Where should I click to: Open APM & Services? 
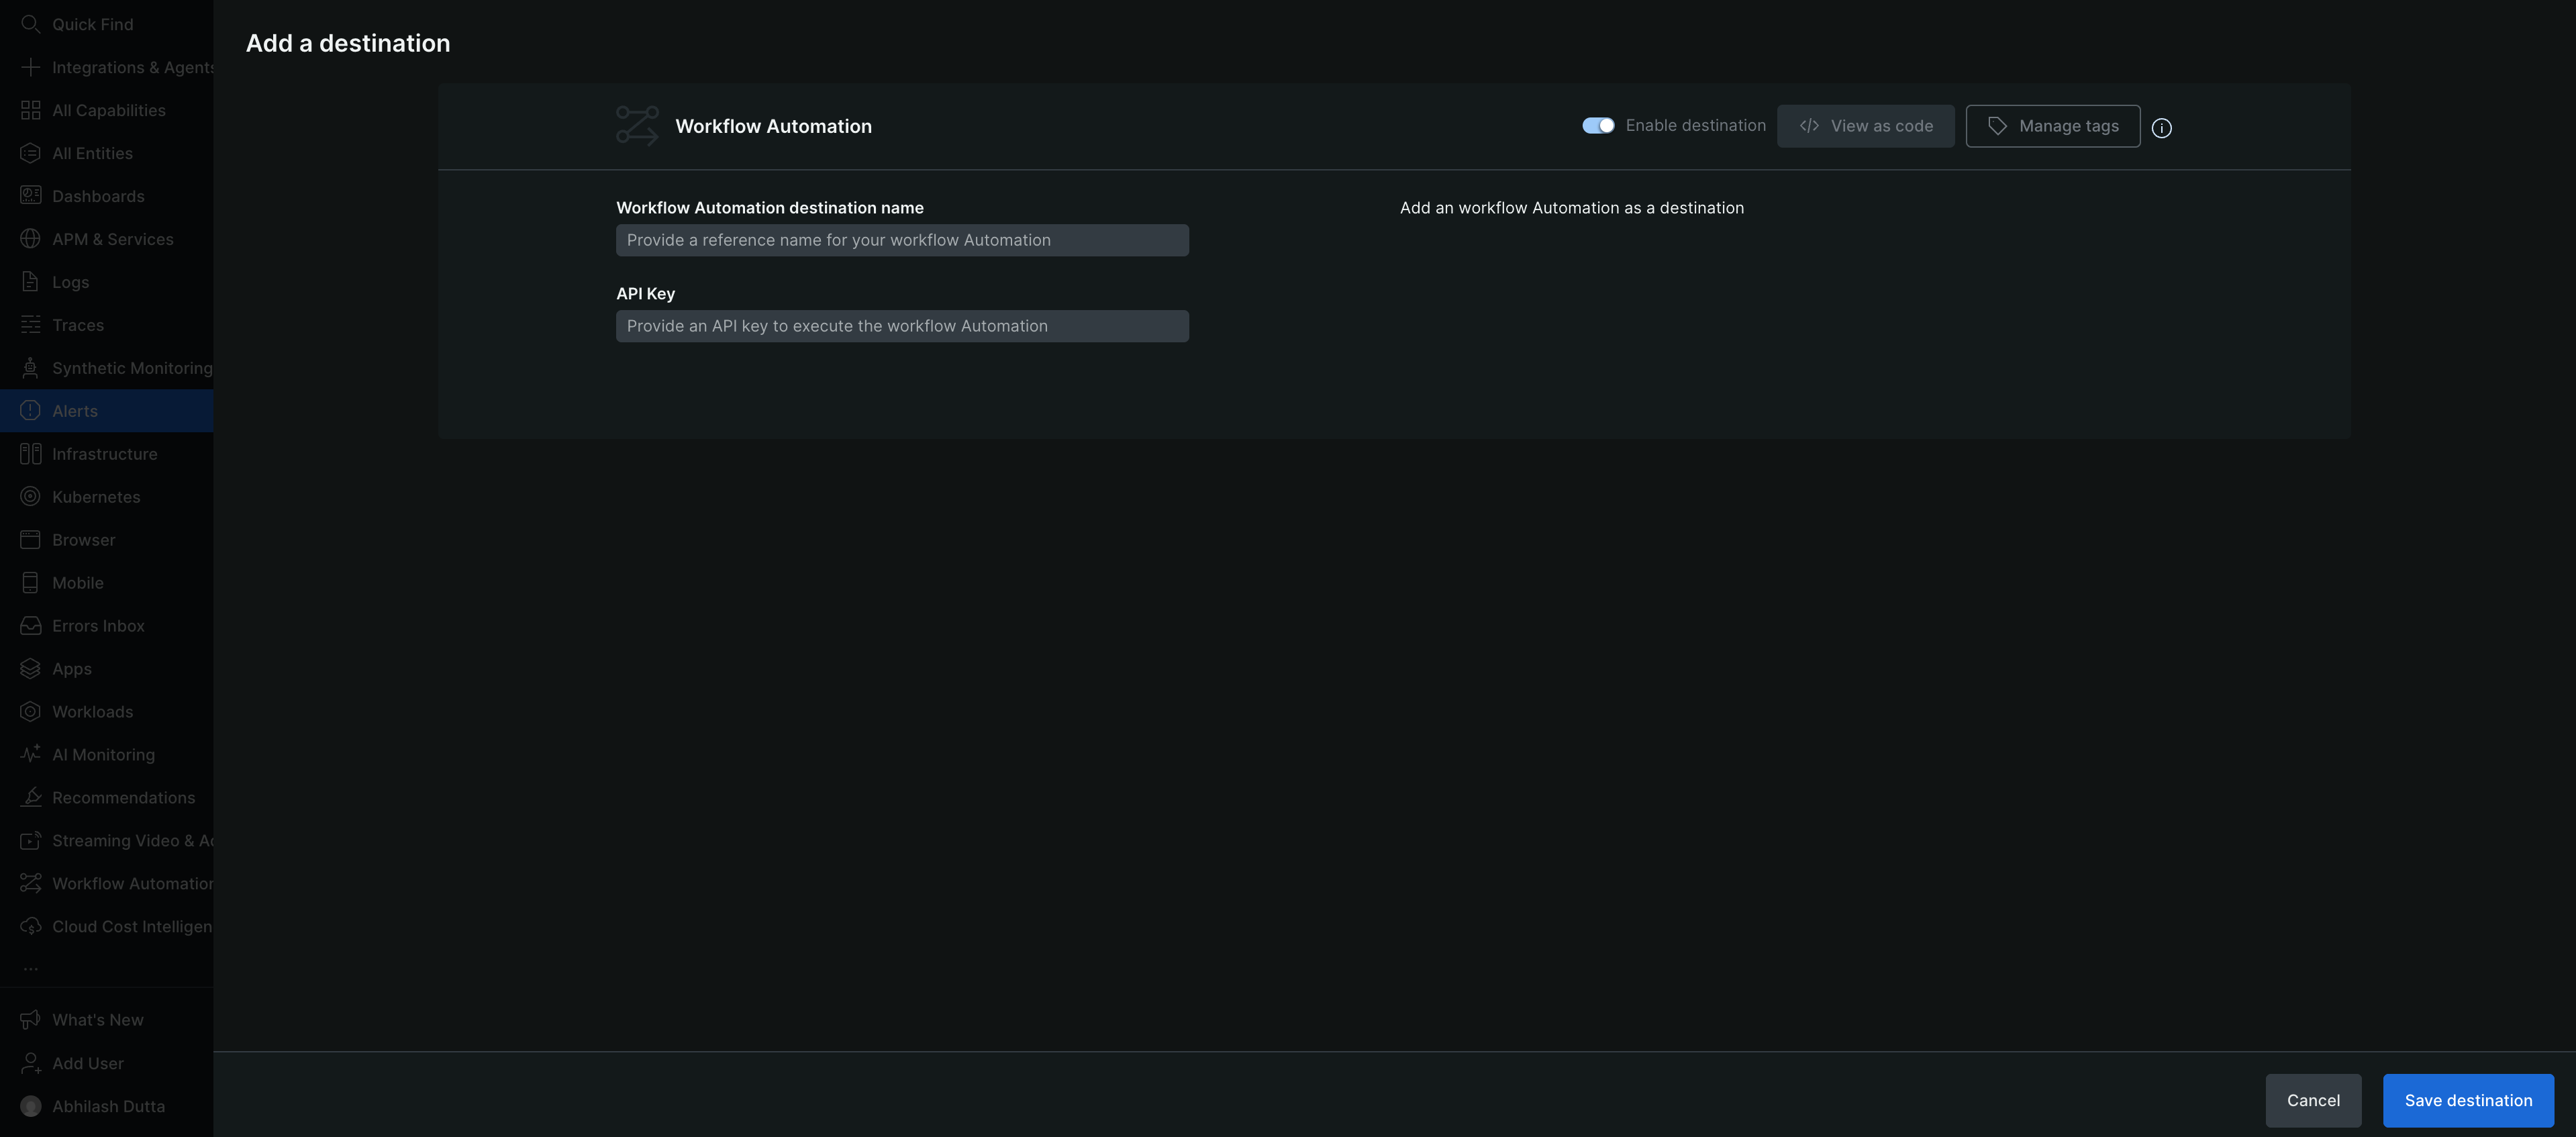pyautogui.click(x=113, y=239)
